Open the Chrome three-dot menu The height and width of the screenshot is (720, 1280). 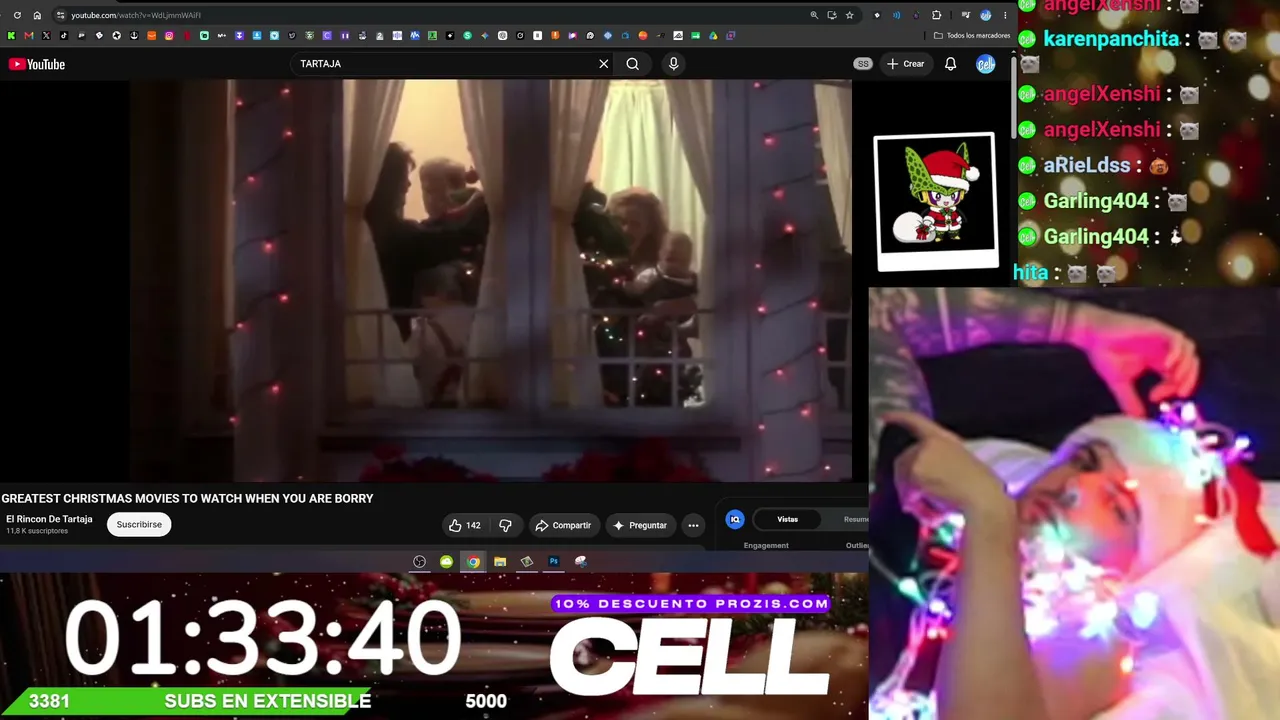pyautogui.click(x=1005, y=15)
